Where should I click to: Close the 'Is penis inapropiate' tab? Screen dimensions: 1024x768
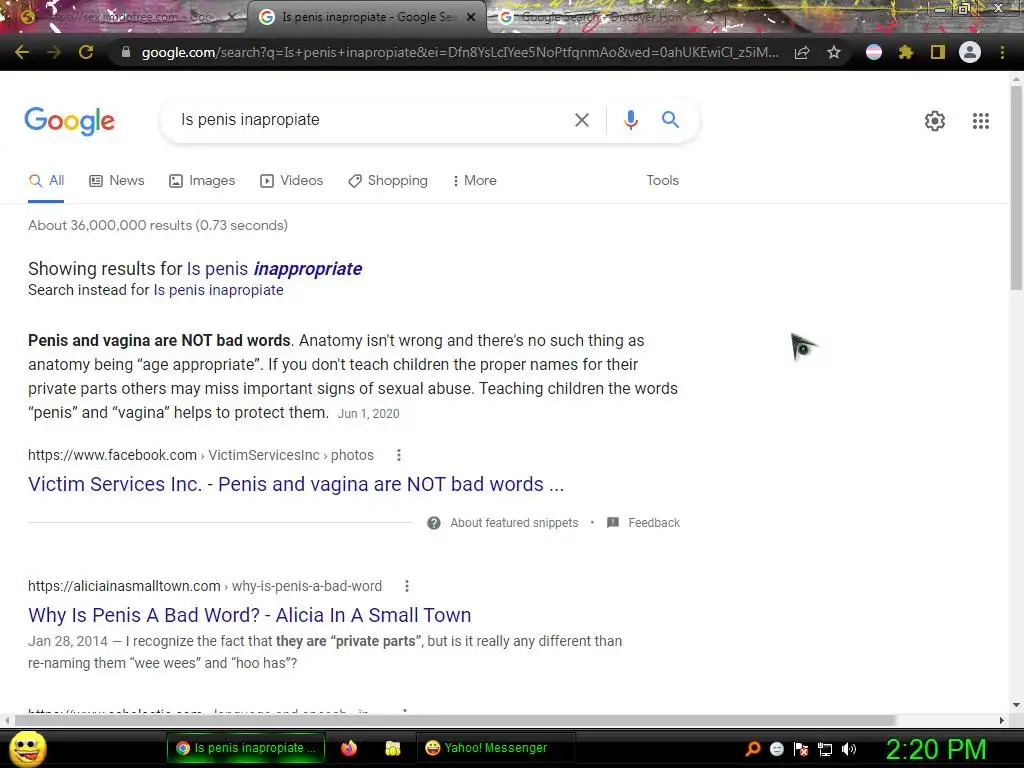click(471, 18)
